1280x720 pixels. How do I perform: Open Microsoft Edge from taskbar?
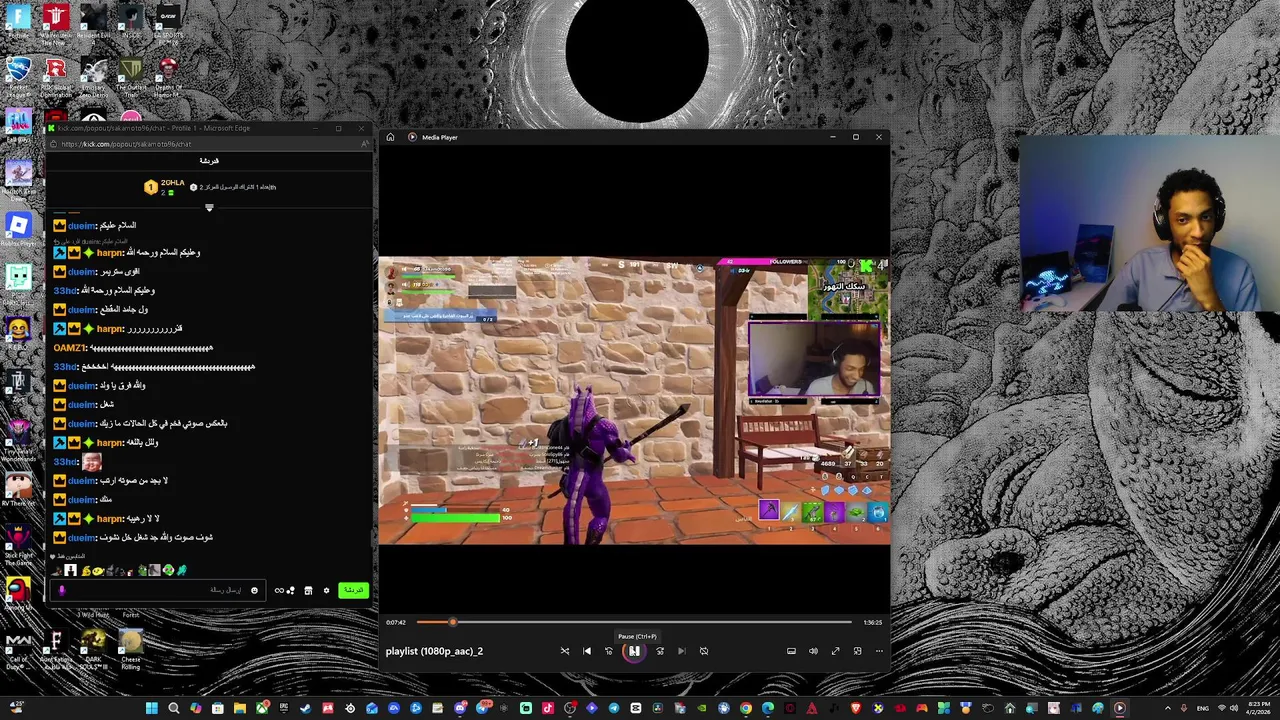pos(767,709)
